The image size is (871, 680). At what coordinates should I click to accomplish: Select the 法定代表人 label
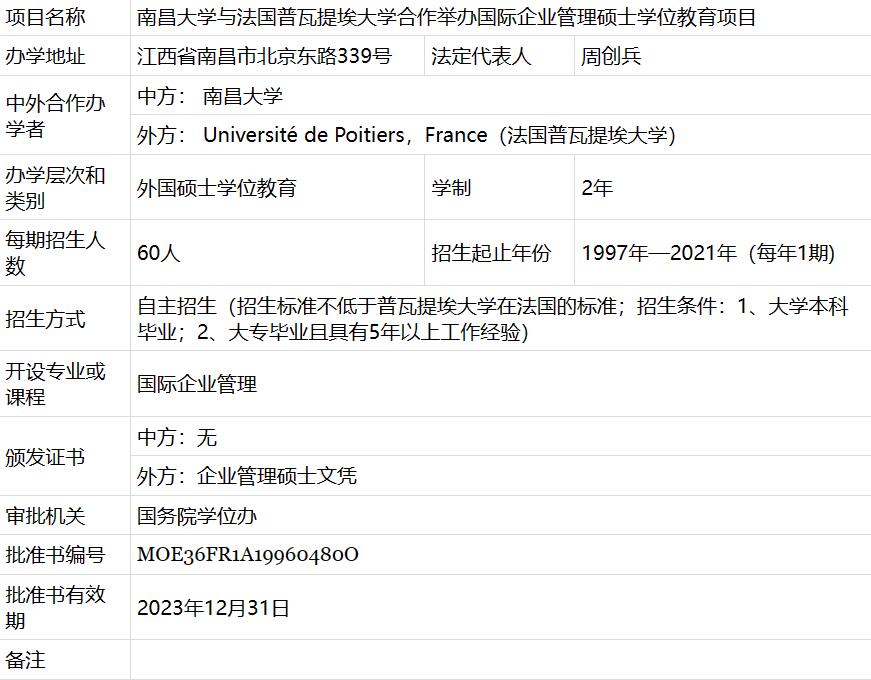point(481,56)
